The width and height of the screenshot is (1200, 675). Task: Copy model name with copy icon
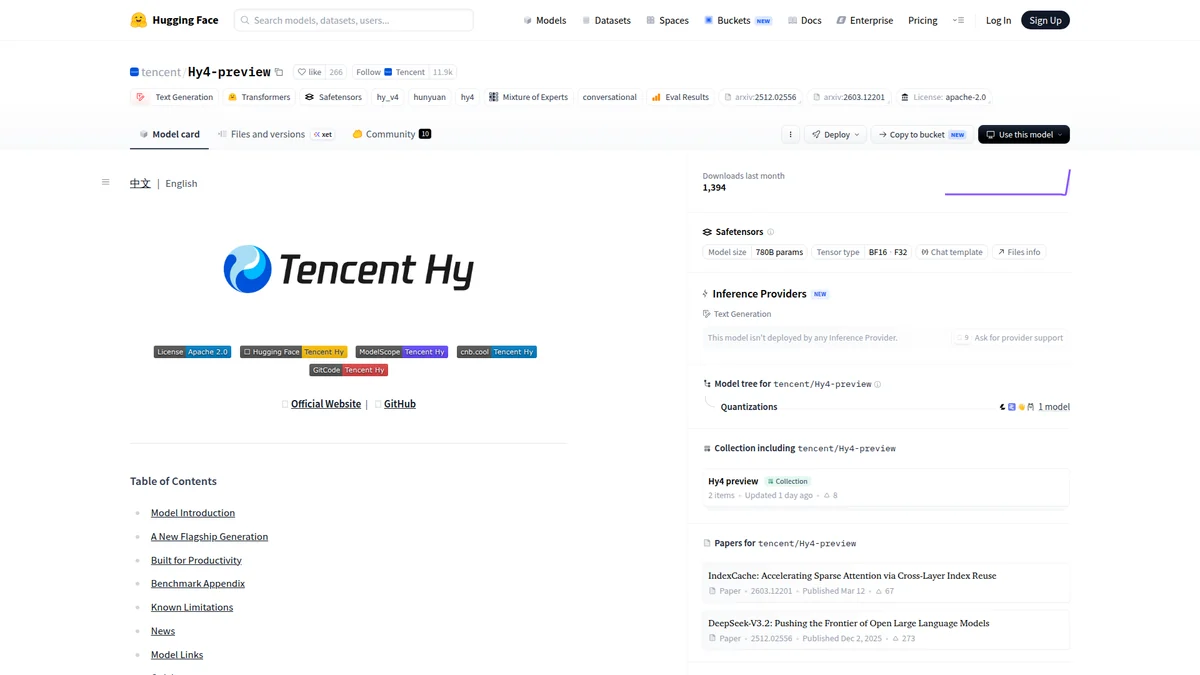click(x=279, y=72)
